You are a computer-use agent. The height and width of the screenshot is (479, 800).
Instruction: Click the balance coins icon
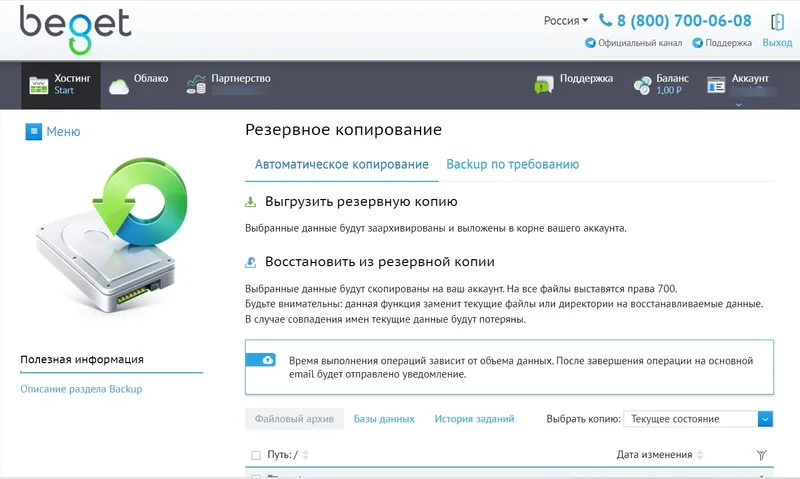click(642, 85)
